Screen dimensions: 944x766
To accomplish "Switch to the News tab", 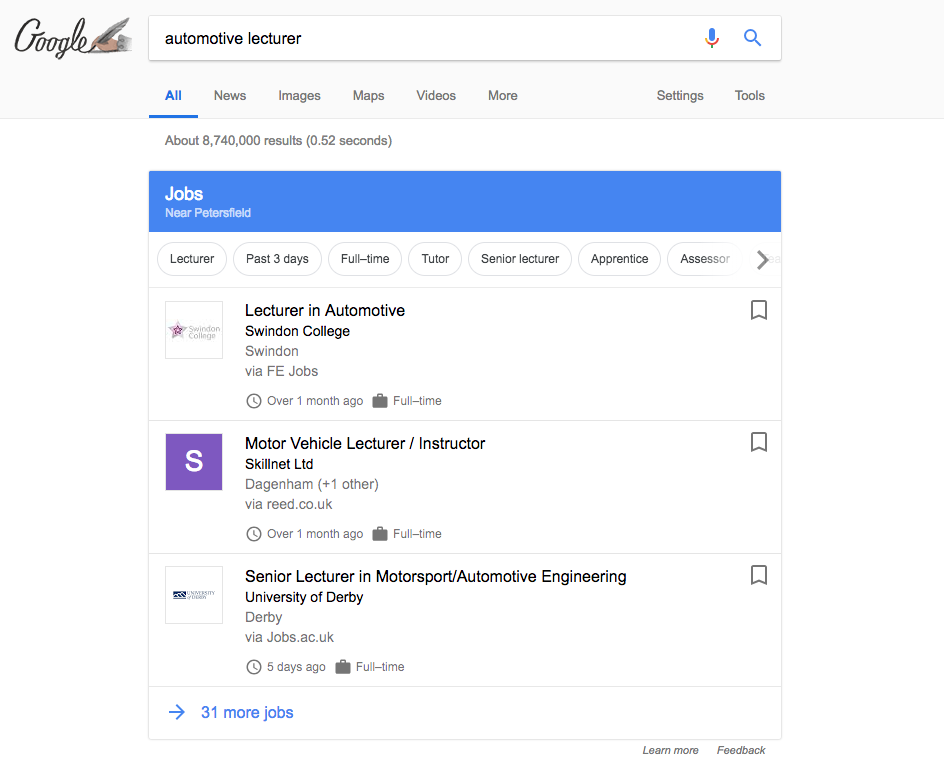I will tap(230, 96).
